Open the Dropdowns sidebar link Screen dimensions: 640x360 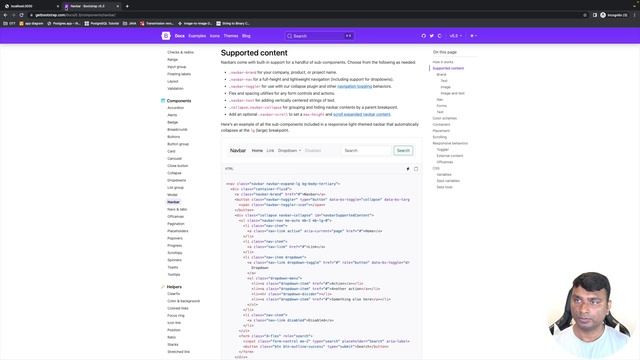[176, 180]
